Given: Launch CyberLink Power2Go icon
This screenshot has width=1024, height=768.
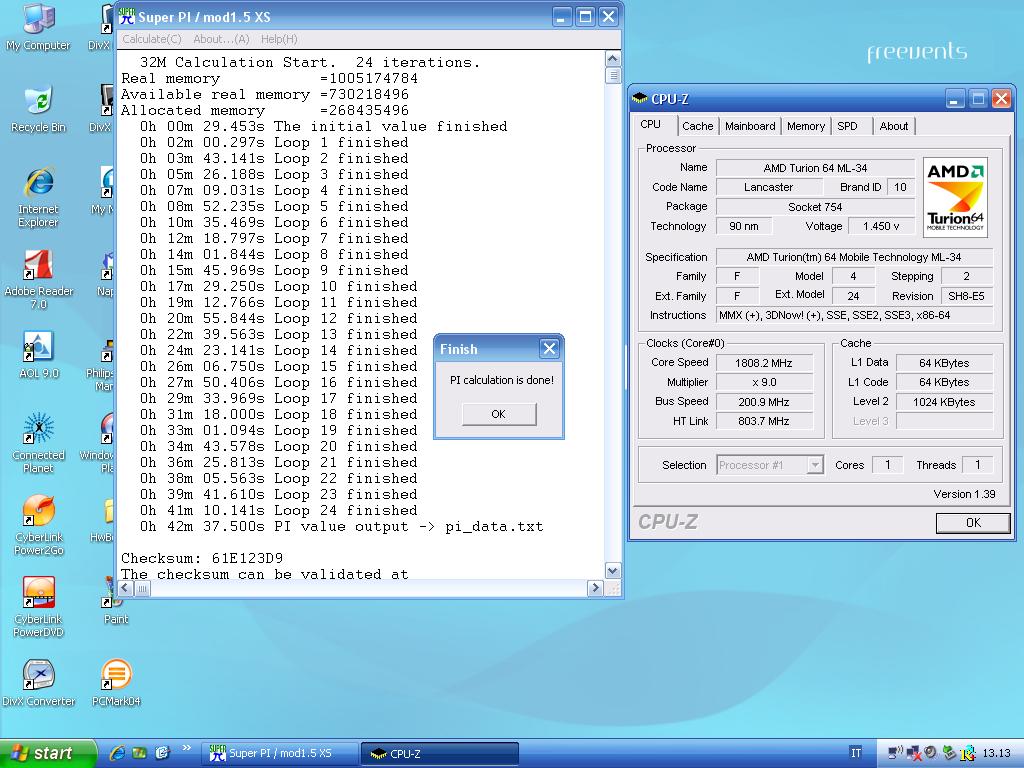Looking at the screenshot, I should click(39, 524).
